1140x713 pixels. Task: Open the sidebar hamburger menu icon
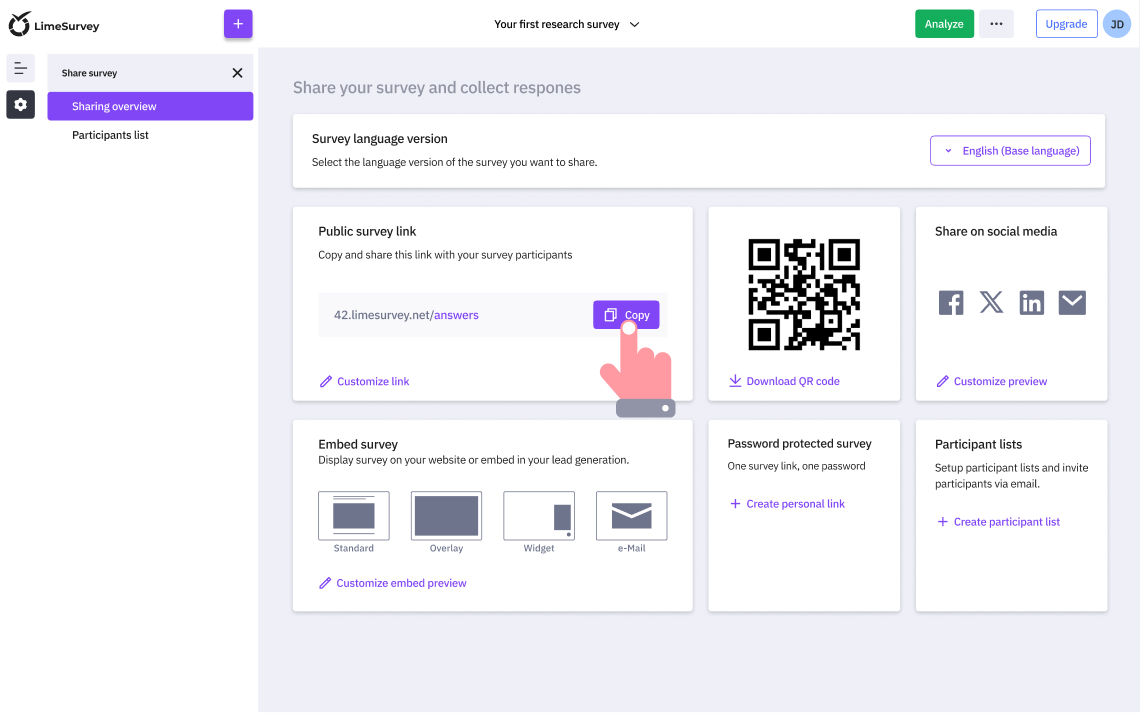coord(20,68)
